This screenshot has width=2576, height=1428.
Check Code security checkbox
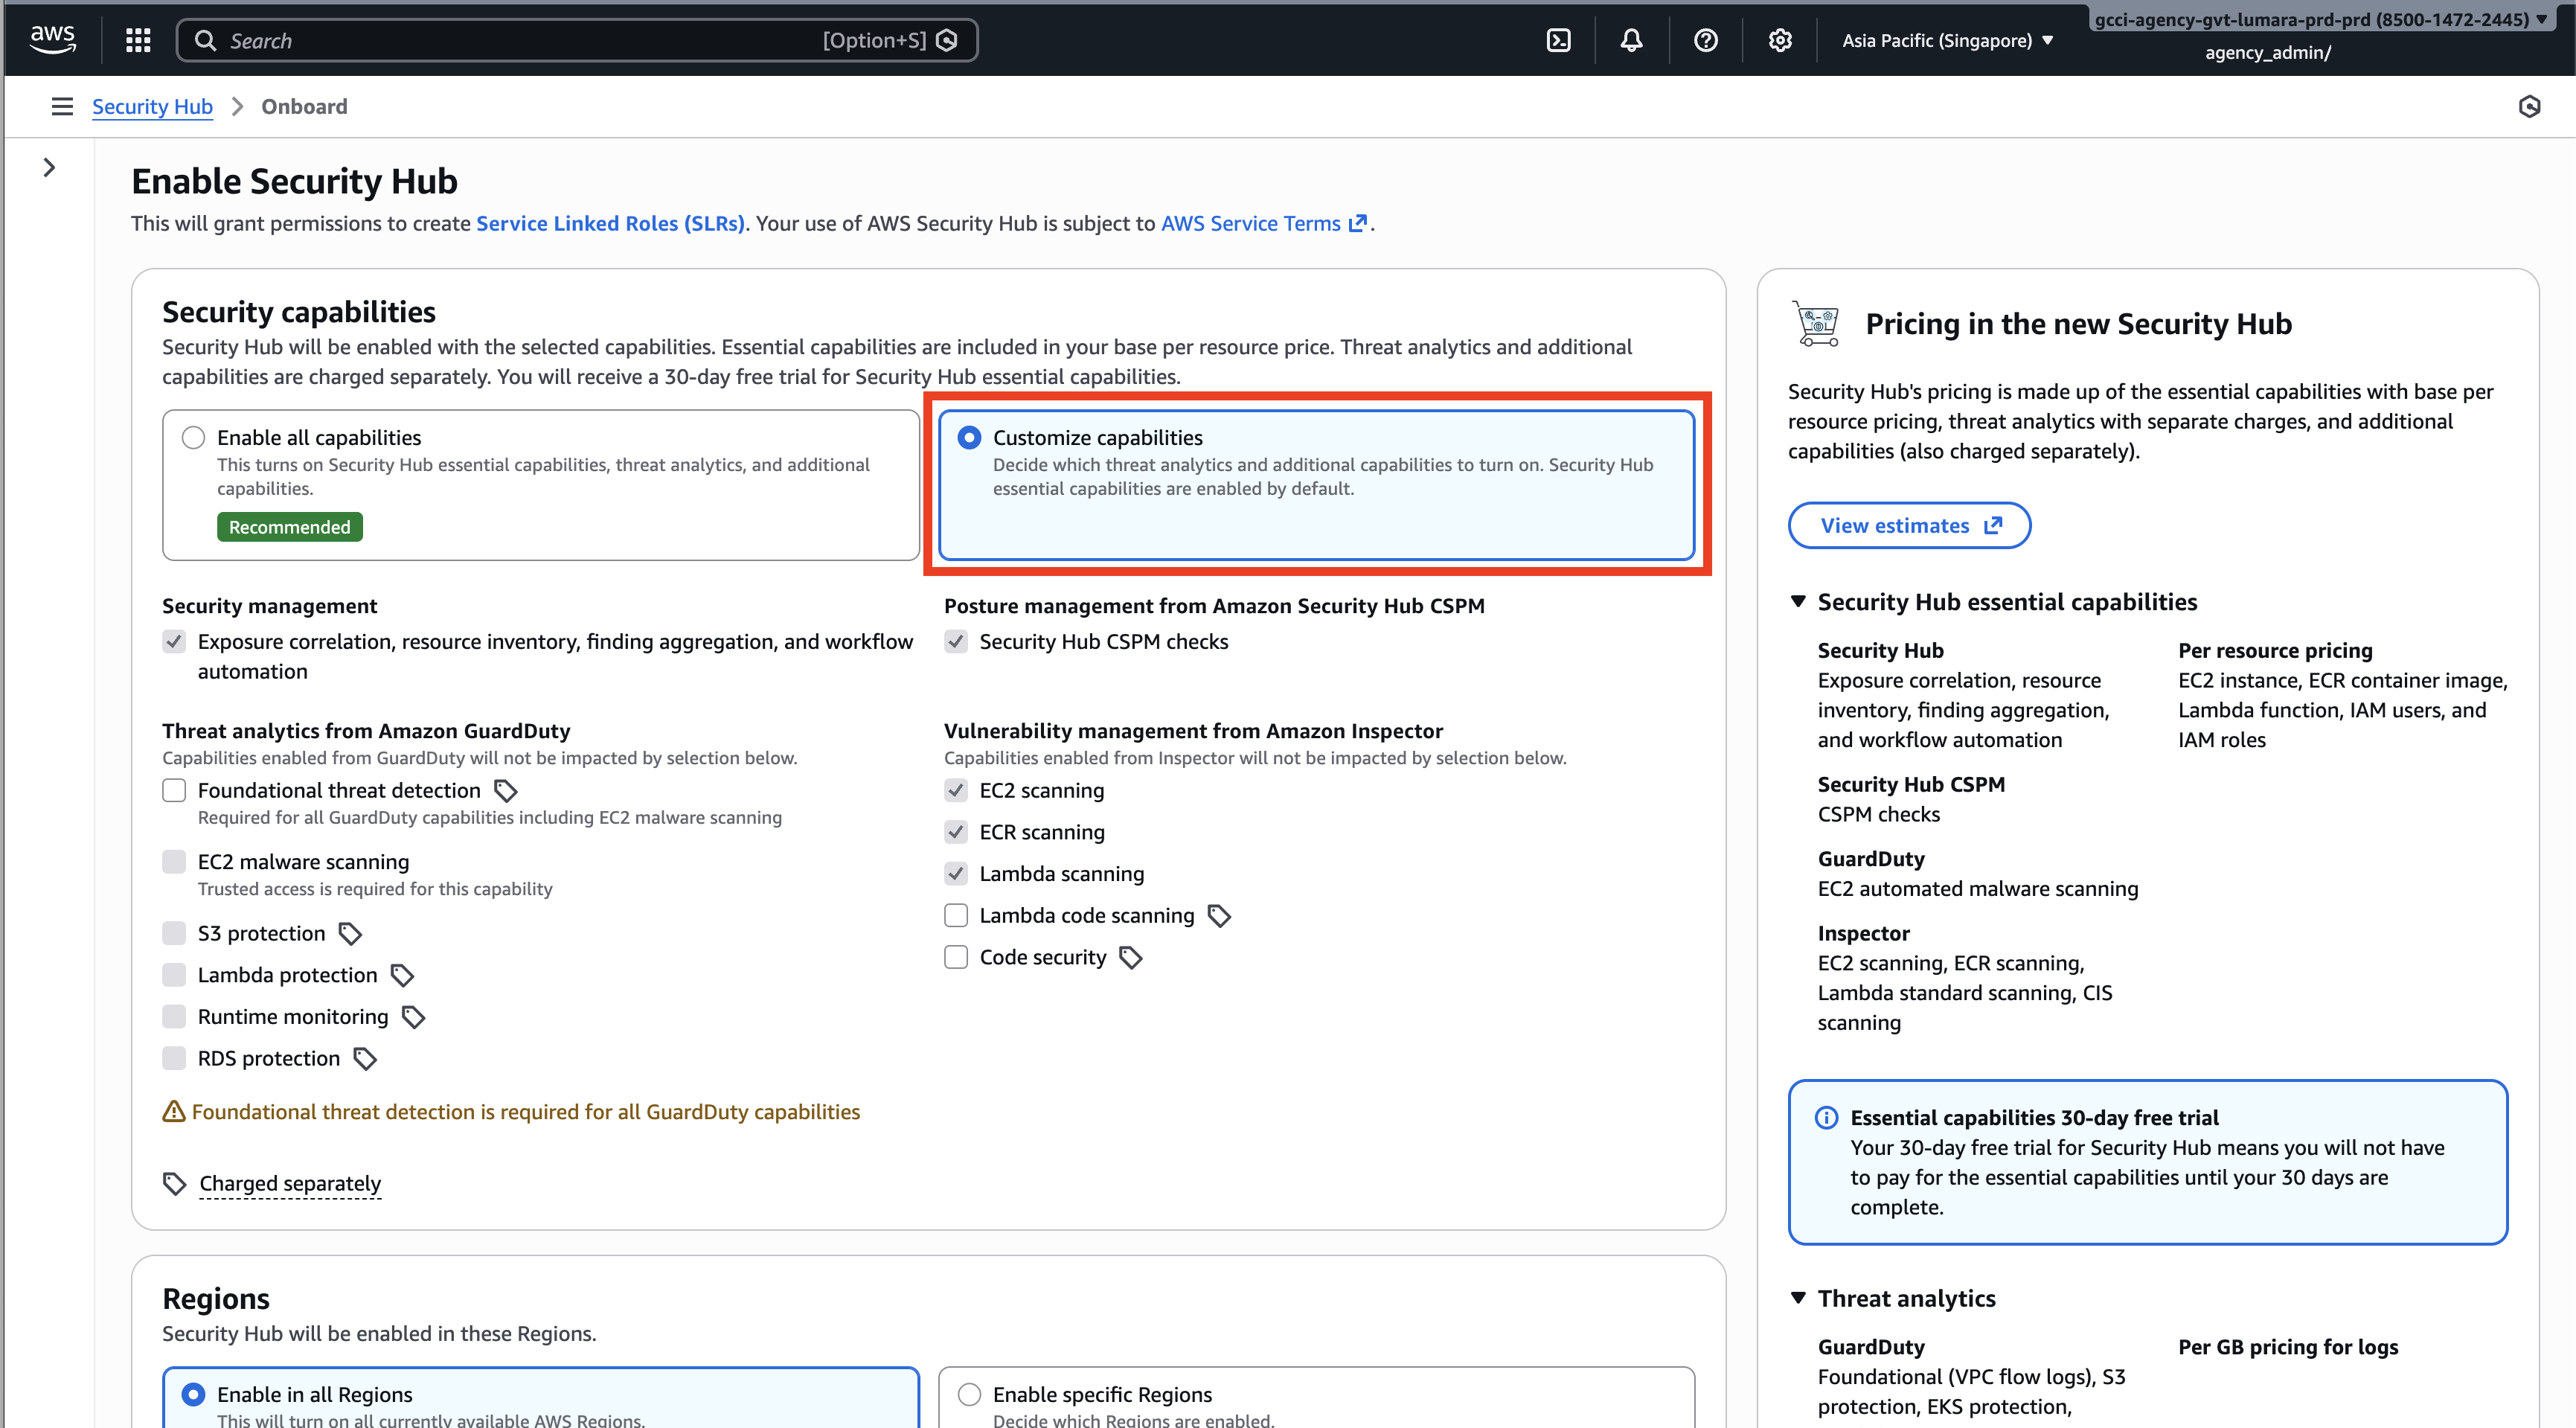(x=956, y=958)
